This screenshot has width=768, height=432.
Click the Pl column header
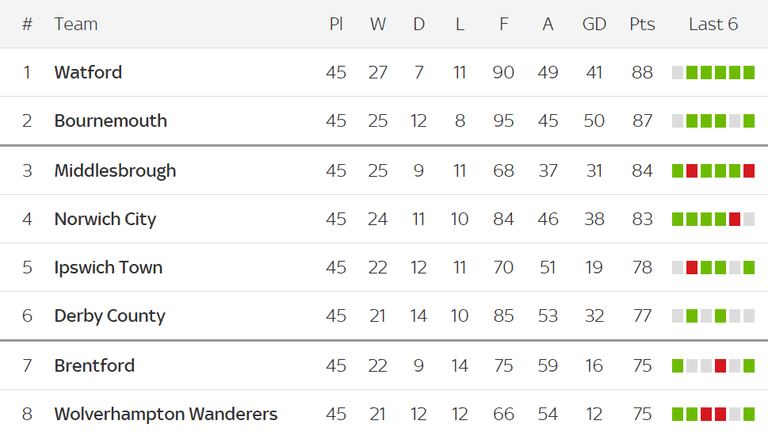point(336,24)
